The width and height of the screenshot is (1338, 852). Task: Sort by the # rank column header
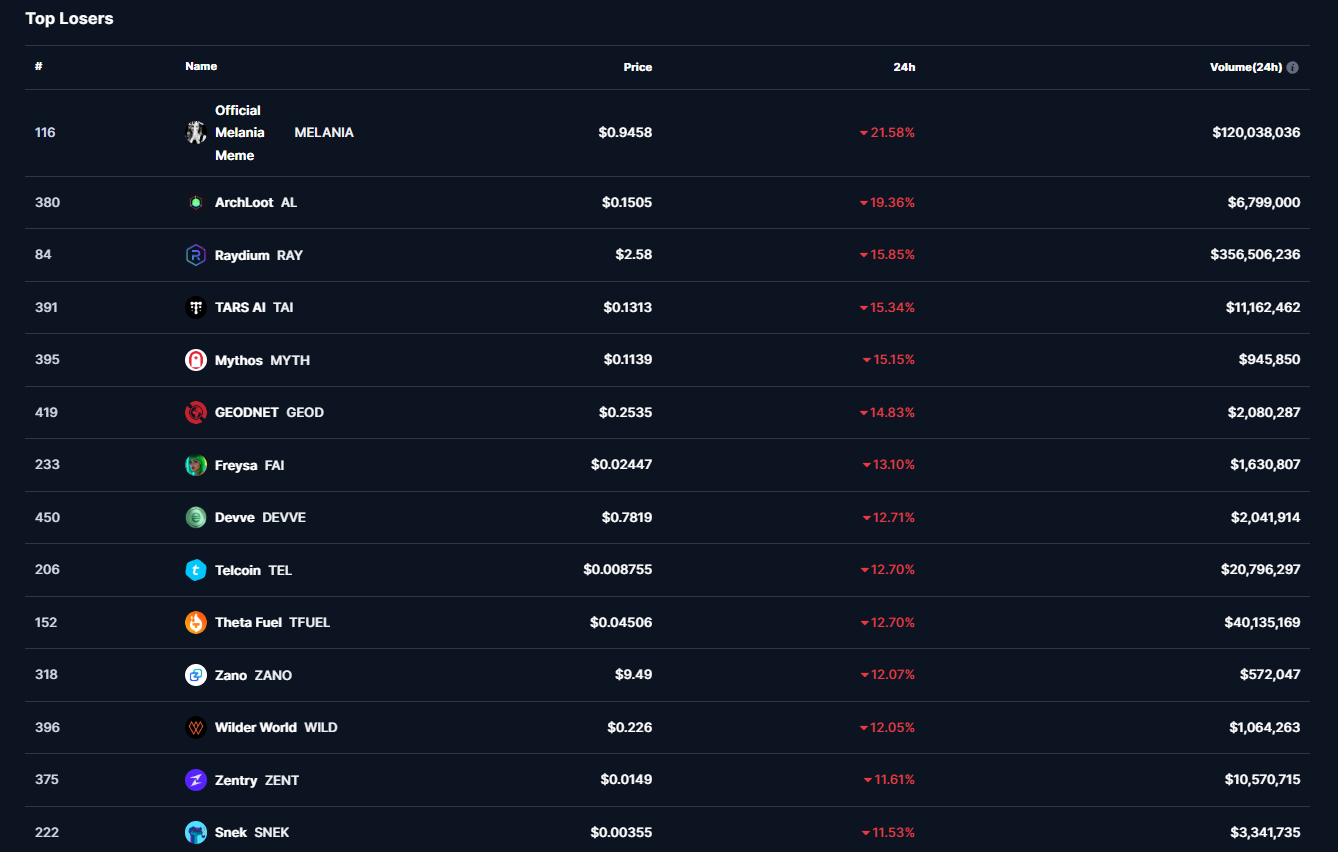tap(38, 66)
